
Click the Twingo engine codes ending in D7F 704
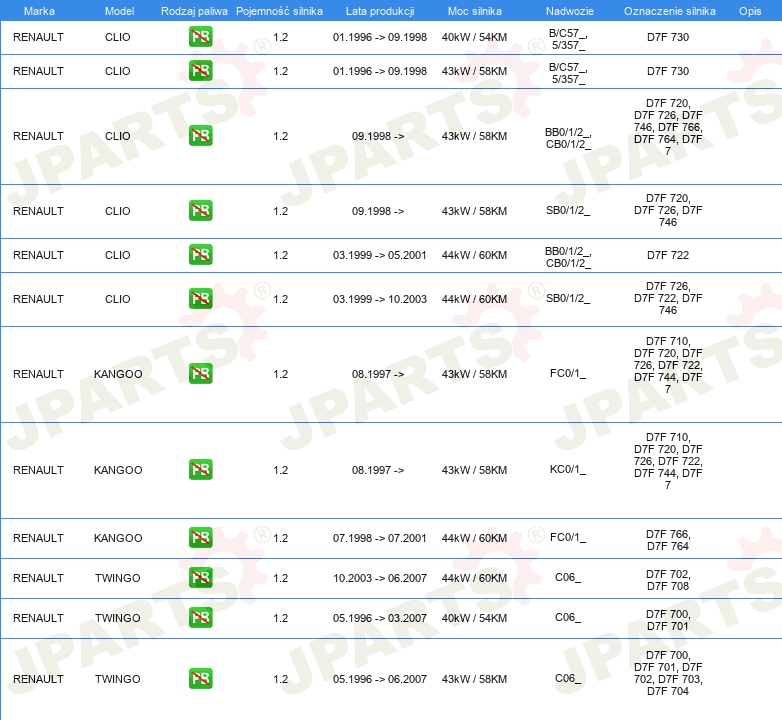click(x=668, y=673)
